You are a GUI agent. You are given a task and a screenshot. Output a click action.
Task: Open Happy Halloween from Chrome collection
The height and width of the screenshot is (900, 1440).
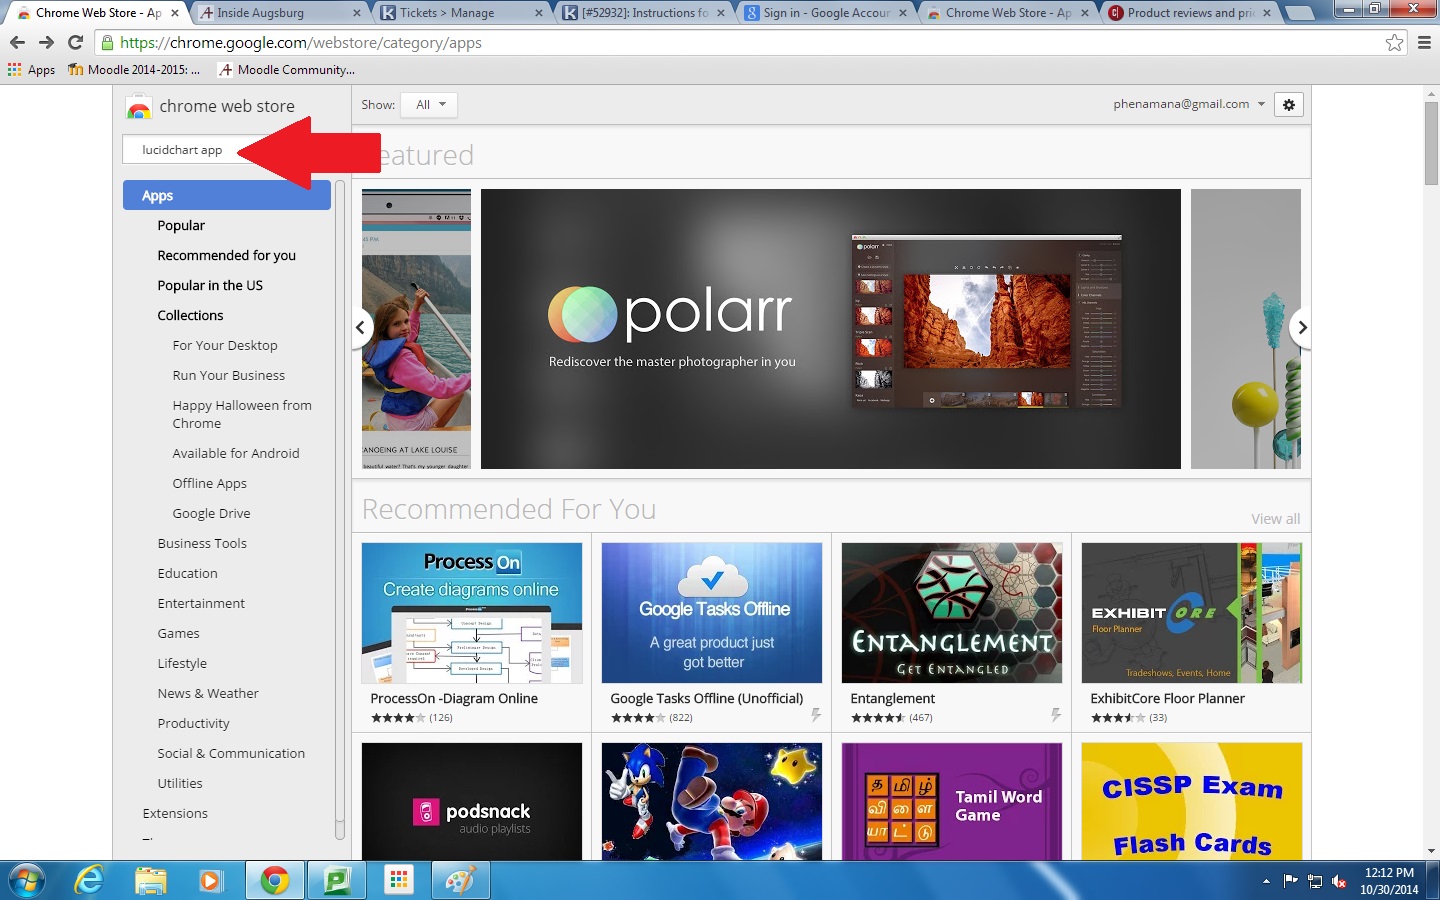point(242,414)
